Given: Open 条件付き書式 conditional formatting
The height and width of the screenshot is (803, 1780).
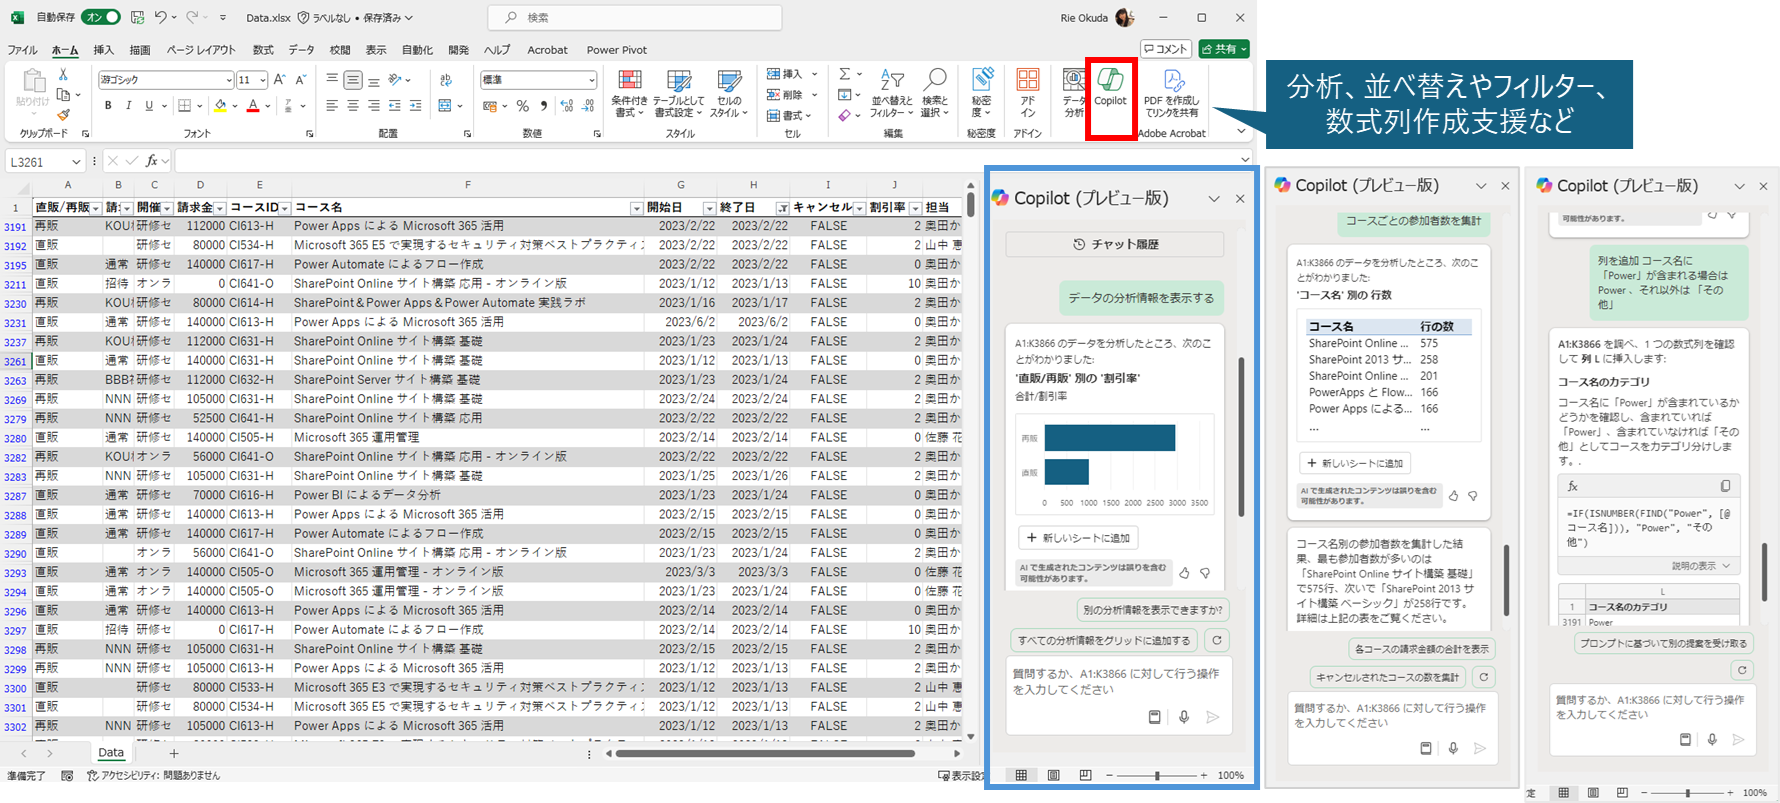Looking at the screenshot, I should click(629, 93).
